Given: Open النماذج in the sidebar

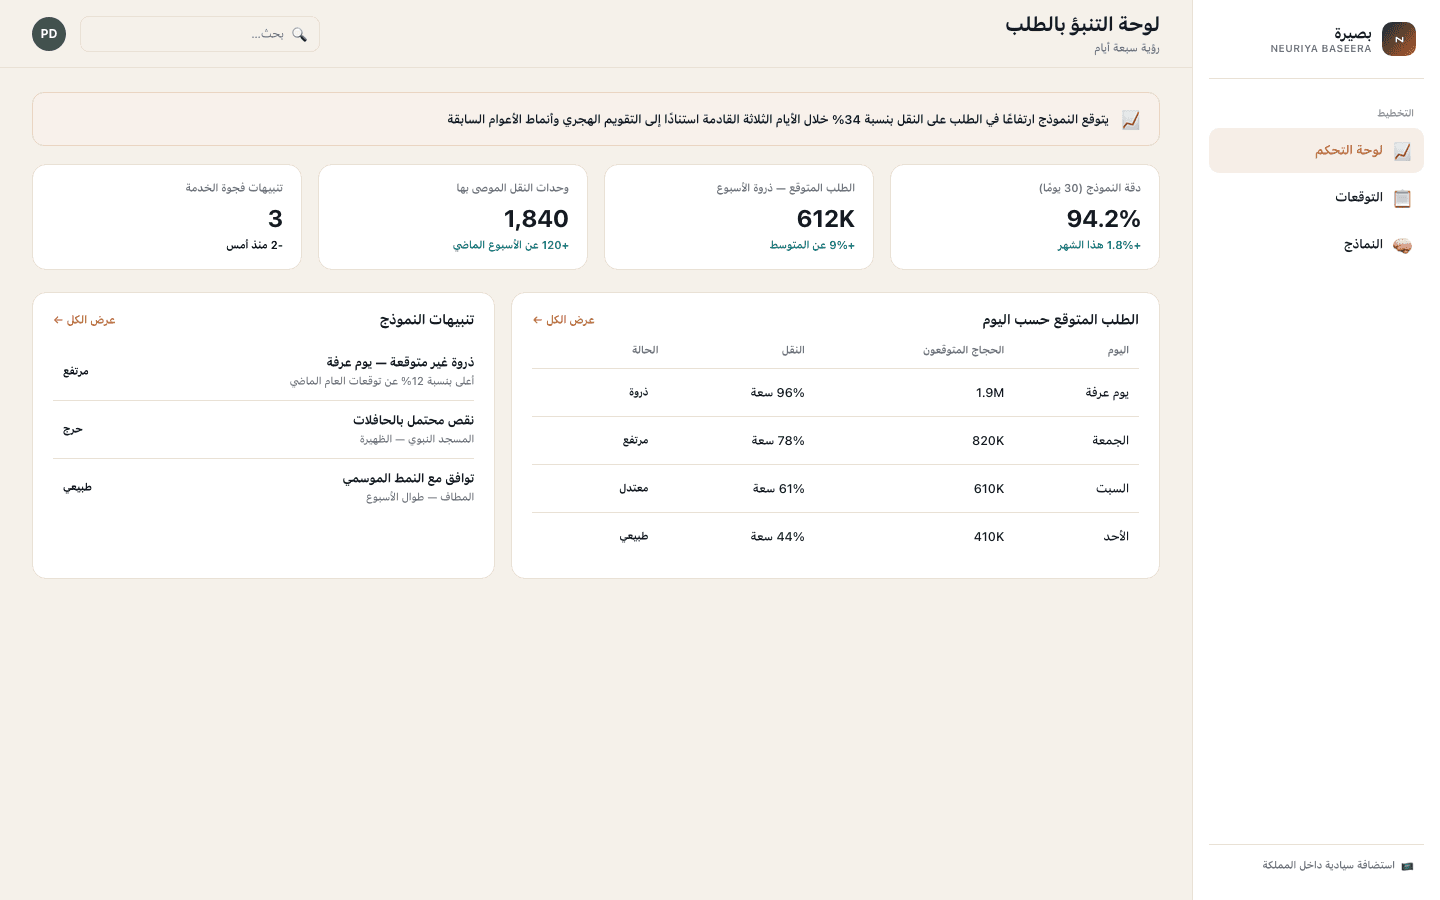Looking at the screenshot, I should [1316, 245].
